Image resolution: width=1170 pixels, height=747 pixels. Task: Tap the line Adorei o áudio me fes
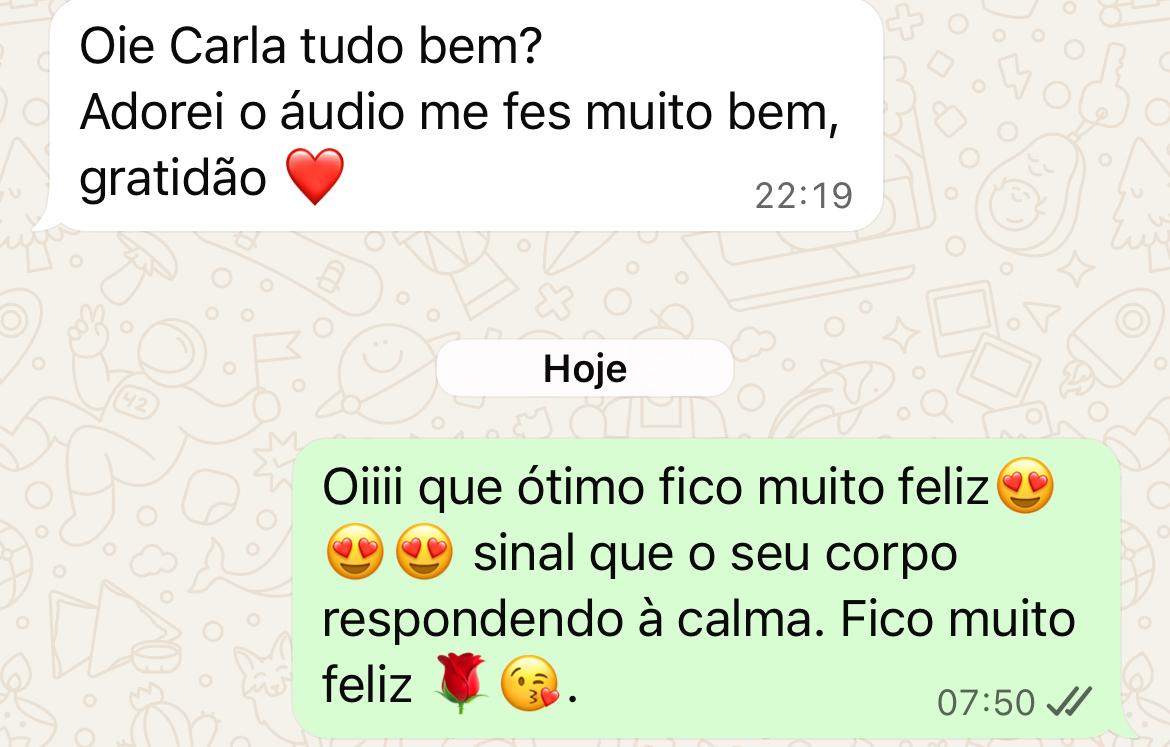pyautogui.click(x=325, y=113)
